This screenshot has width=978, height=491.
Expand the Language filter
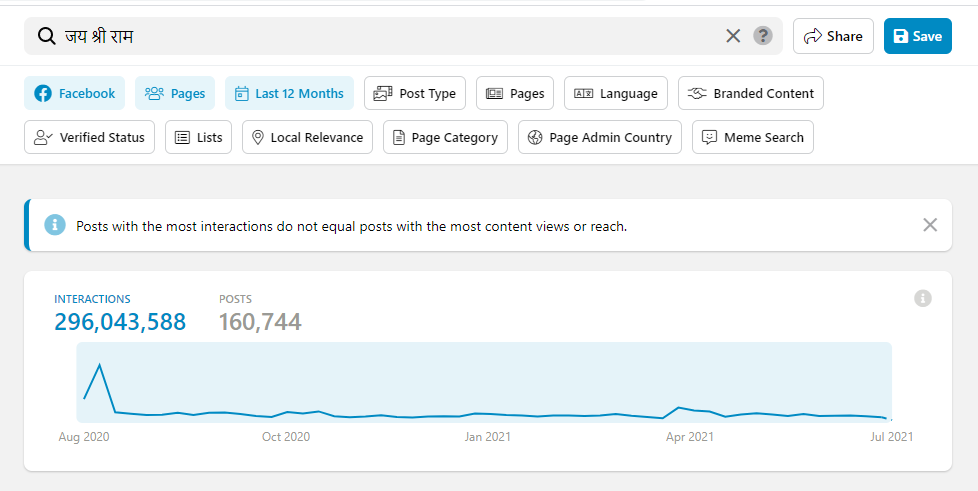(616, 93)
